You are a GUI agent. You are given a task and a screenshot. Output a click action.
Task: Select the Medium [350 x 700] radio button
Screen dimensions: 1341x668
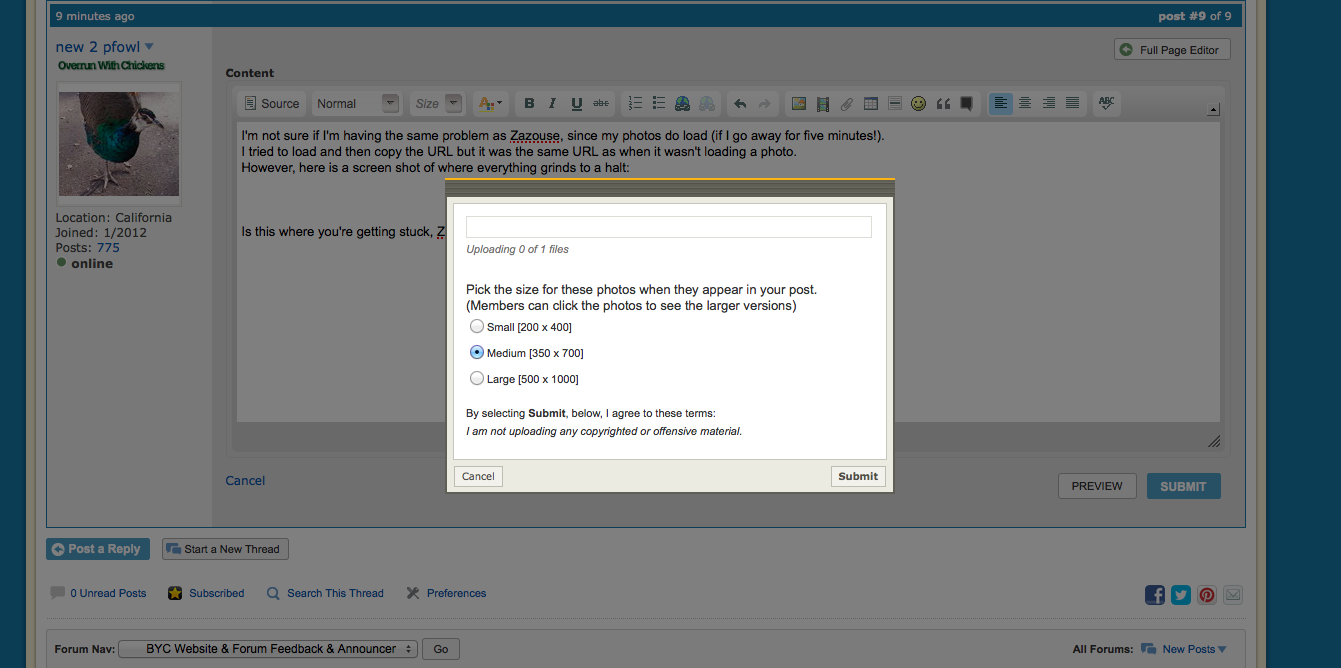click(x=477, y=353)
